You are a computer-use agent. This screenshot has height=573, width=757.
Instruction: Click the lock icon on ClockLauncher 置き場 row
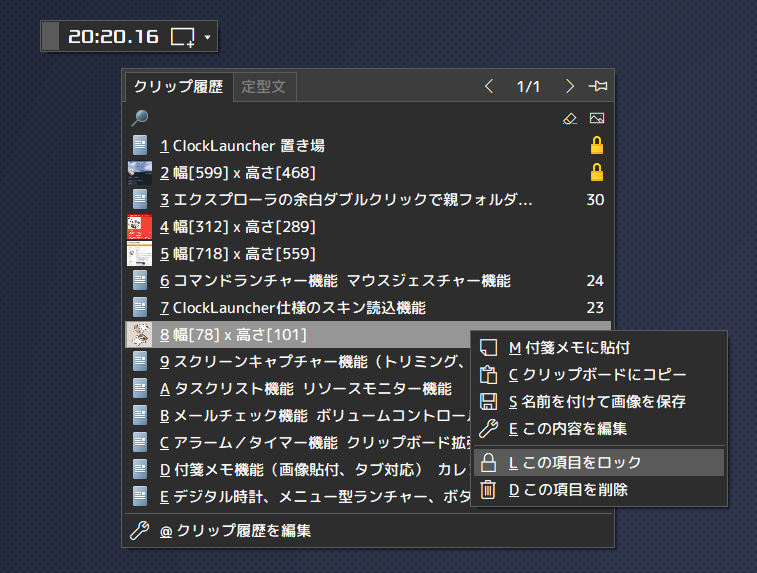597,145
